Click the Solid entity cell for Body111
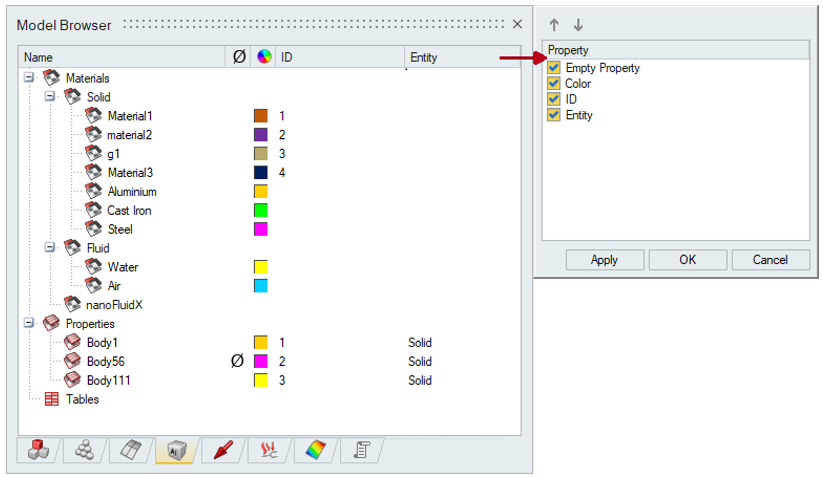This screenshot has height=477, width=823. tap(420, 380)
